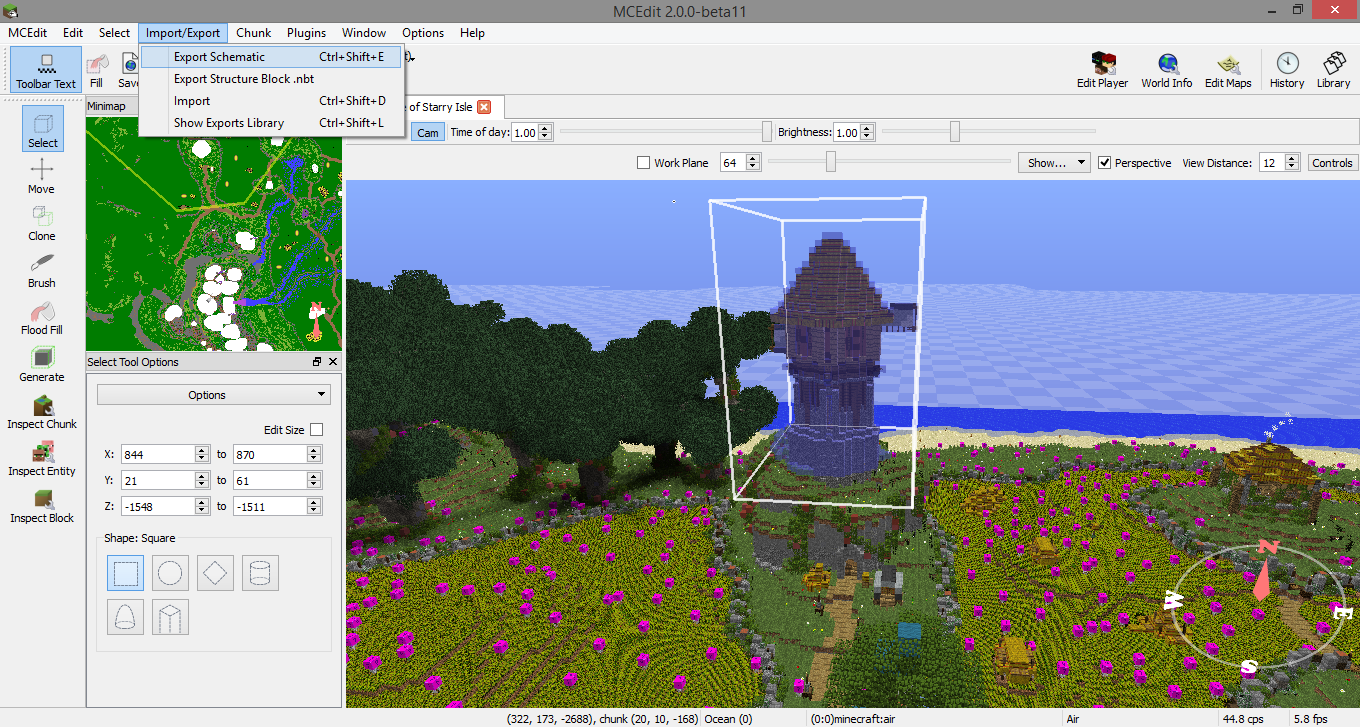Open the Generate tool
1360x727 pixels.
click(x=42, y=364)
